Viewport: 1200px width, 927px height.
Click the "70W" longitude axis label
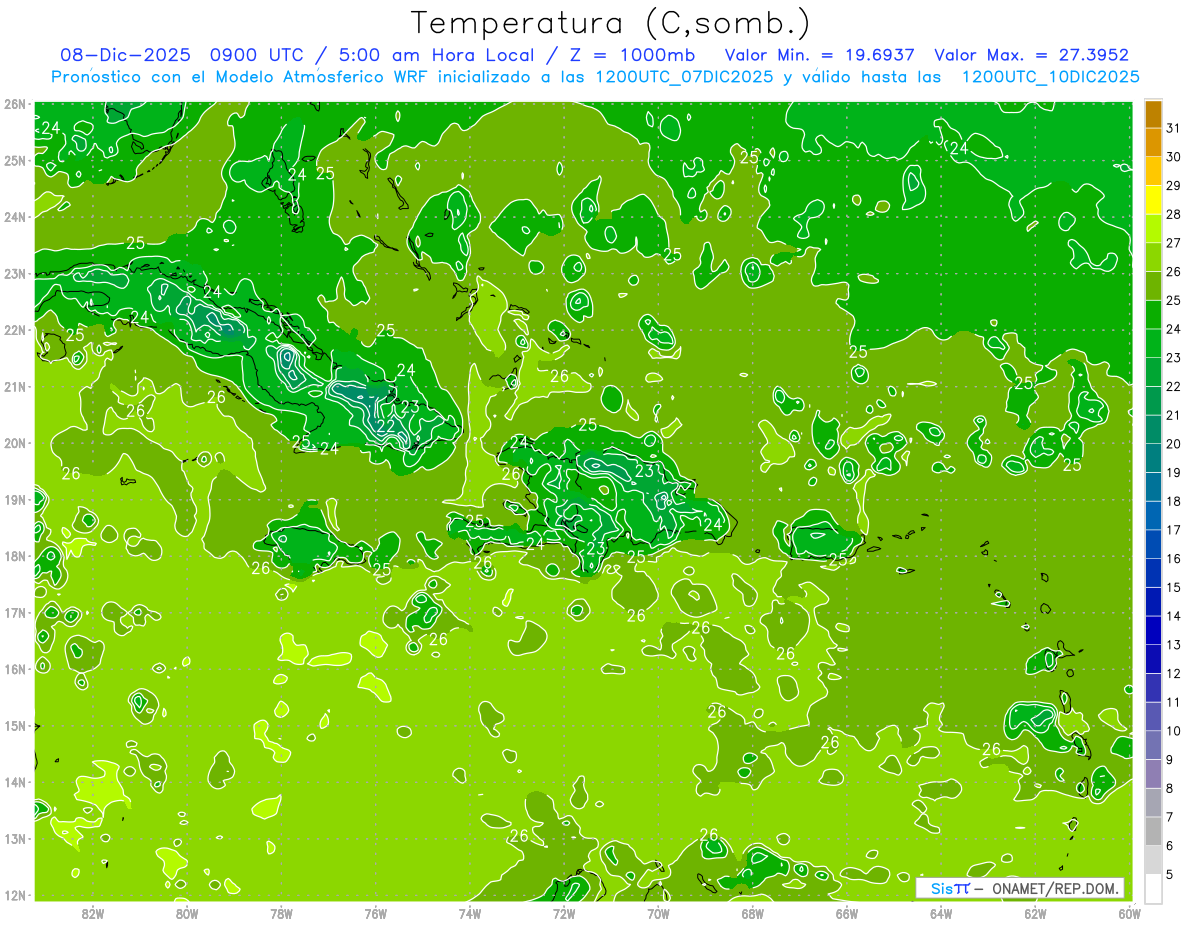(658, 912)
